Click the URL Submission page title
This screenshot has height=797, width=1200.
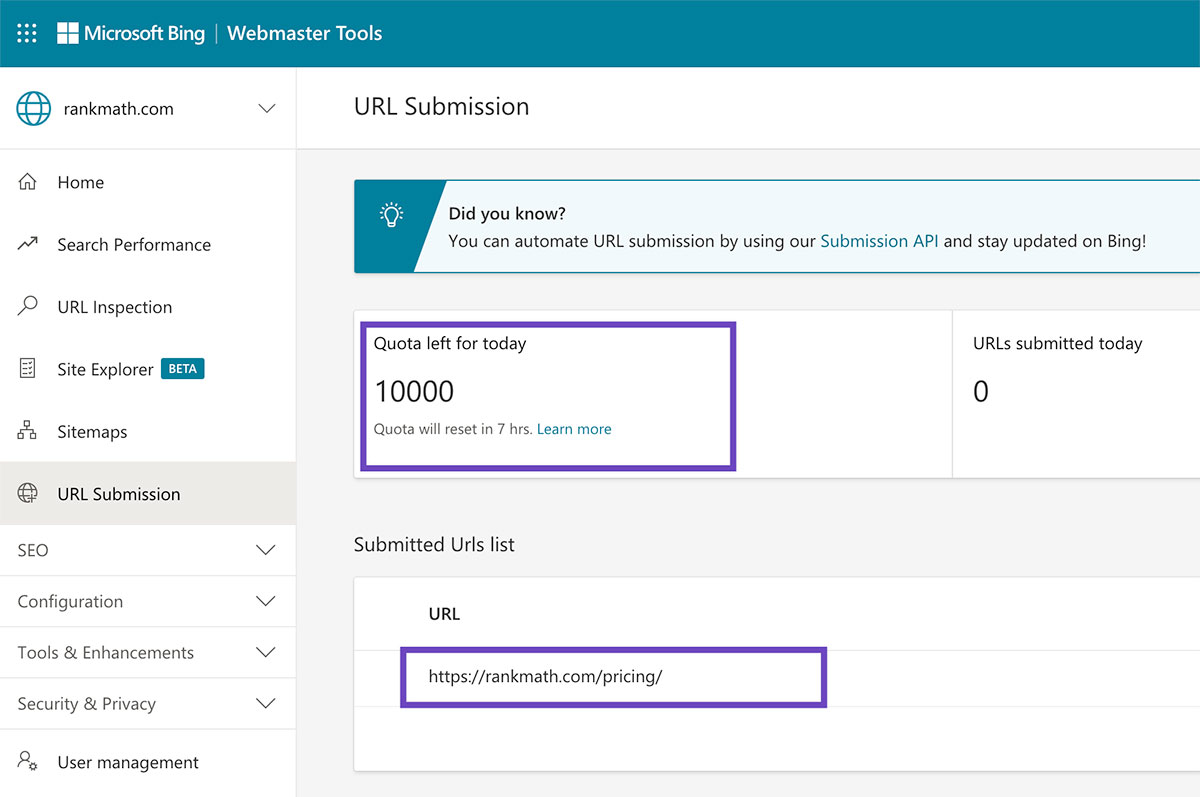442,107
